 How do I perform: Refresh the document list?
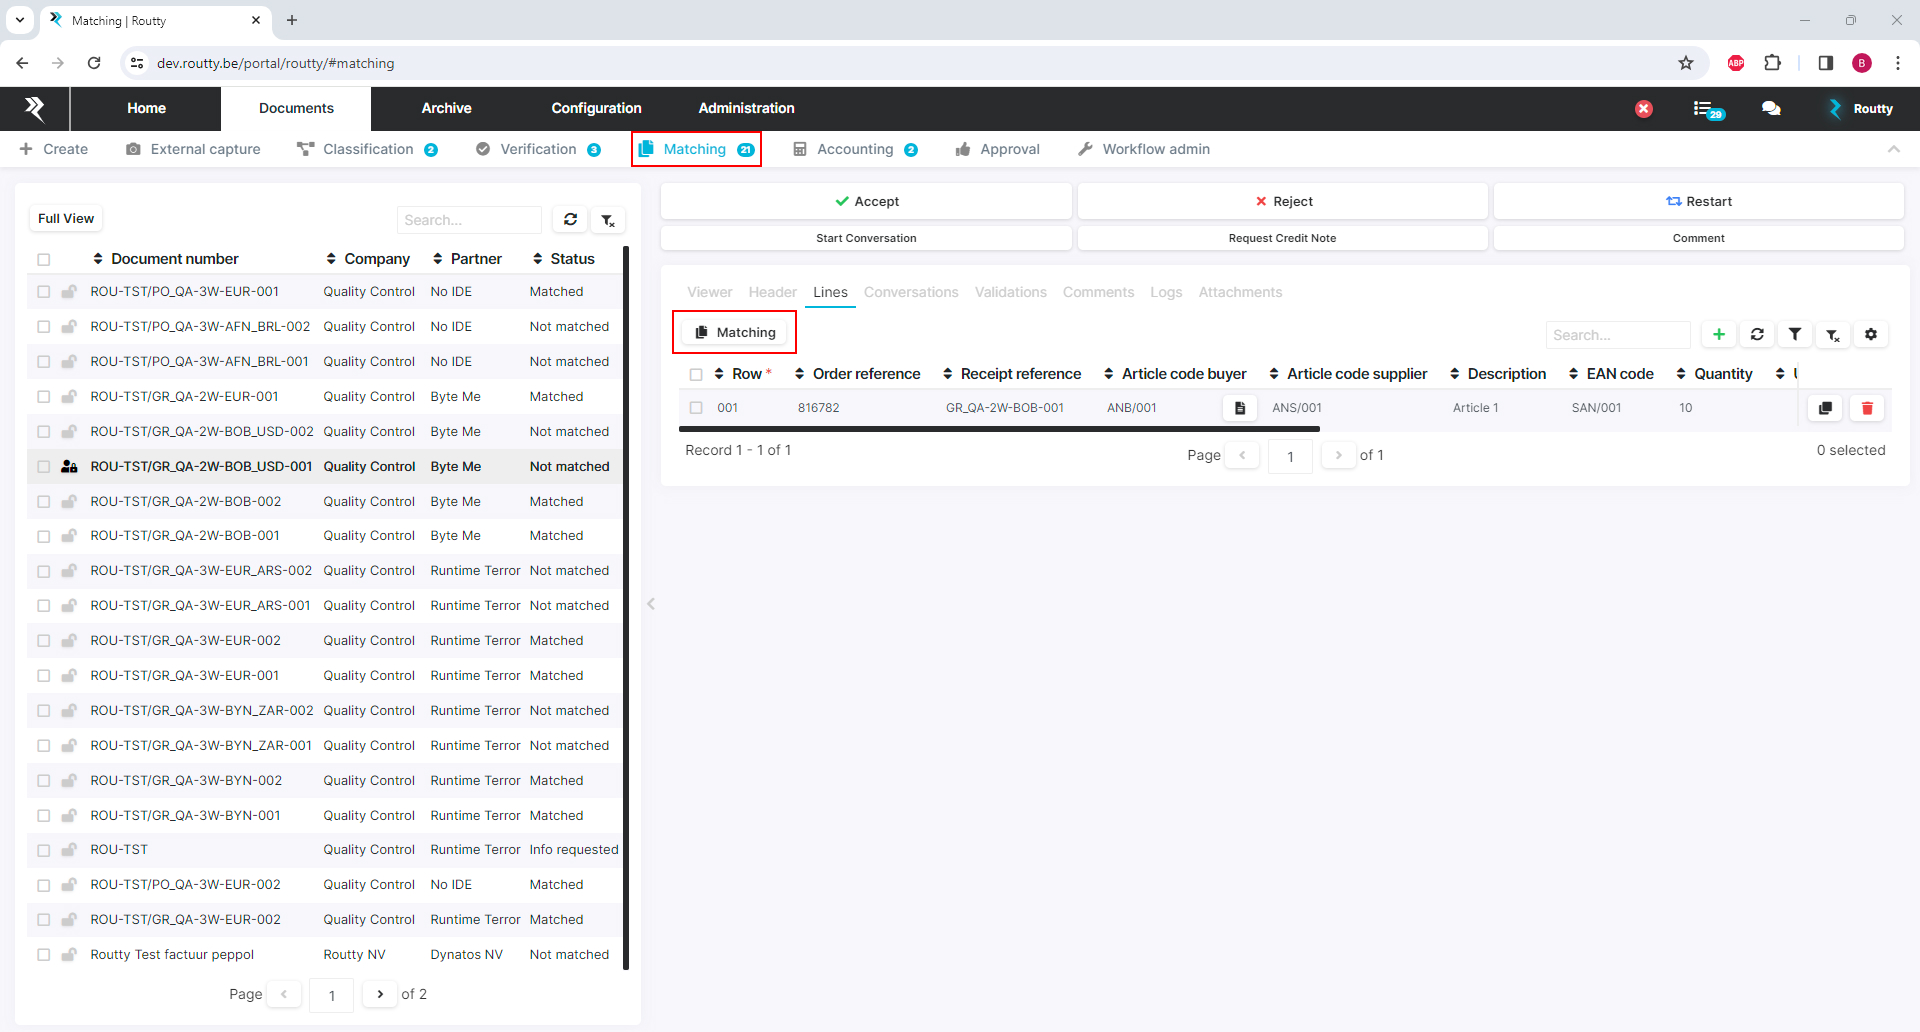[570, 220]
